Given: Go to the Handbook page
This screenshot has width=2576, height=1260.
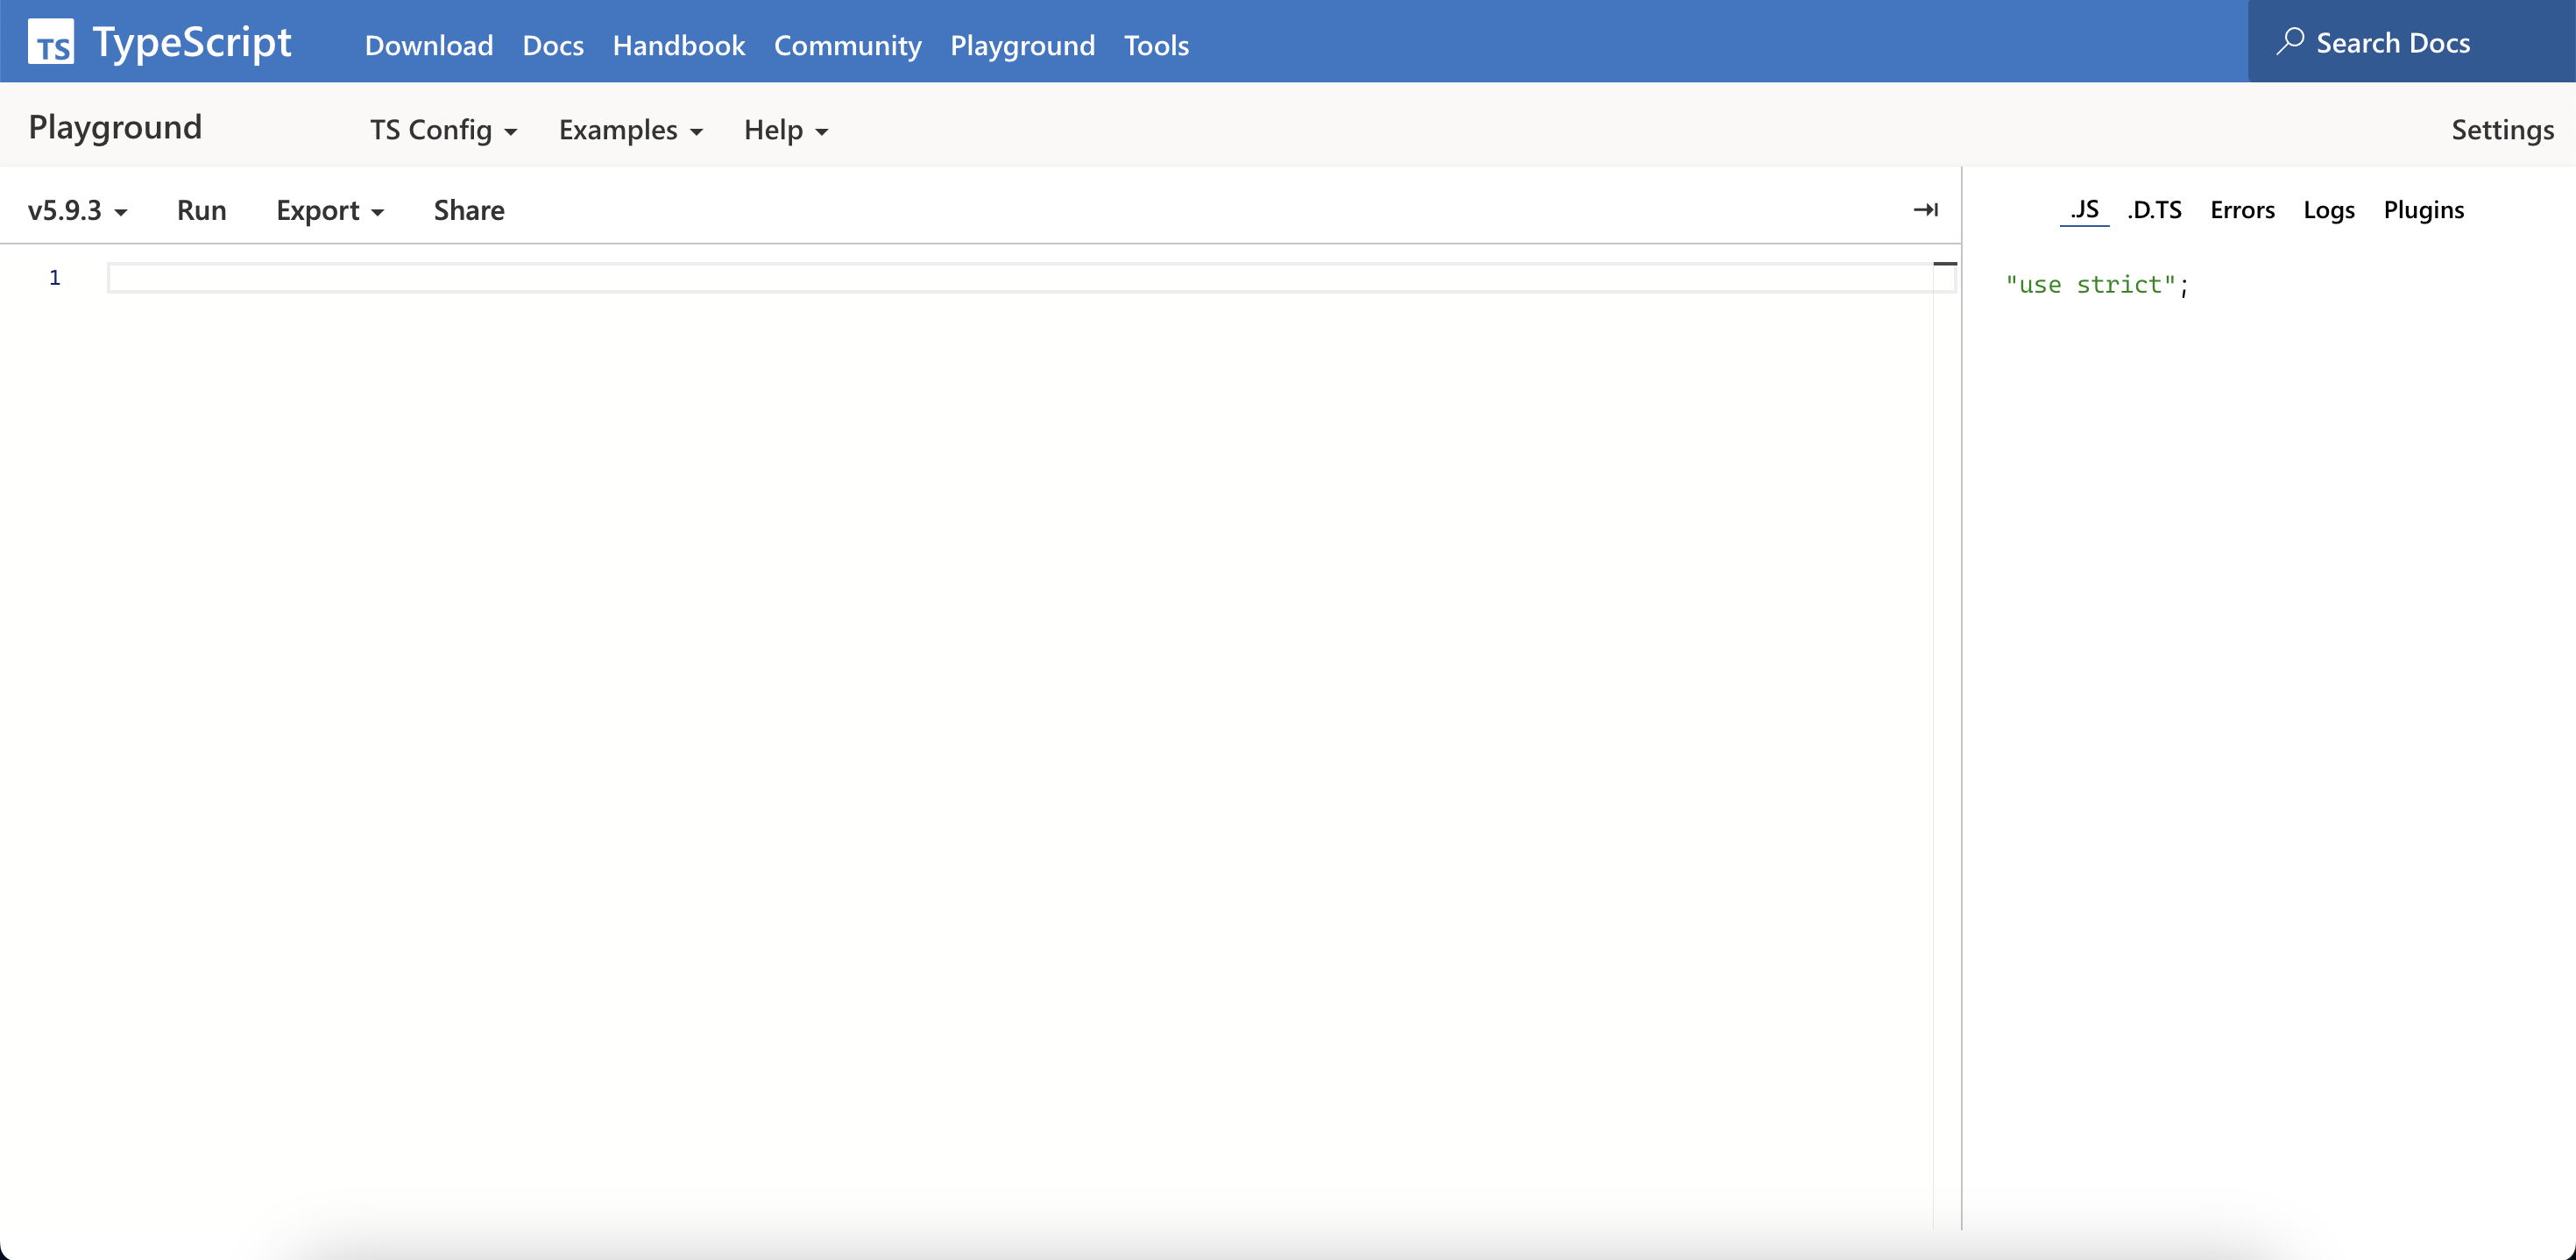Looking at the screenshot, I should point(678,45).
